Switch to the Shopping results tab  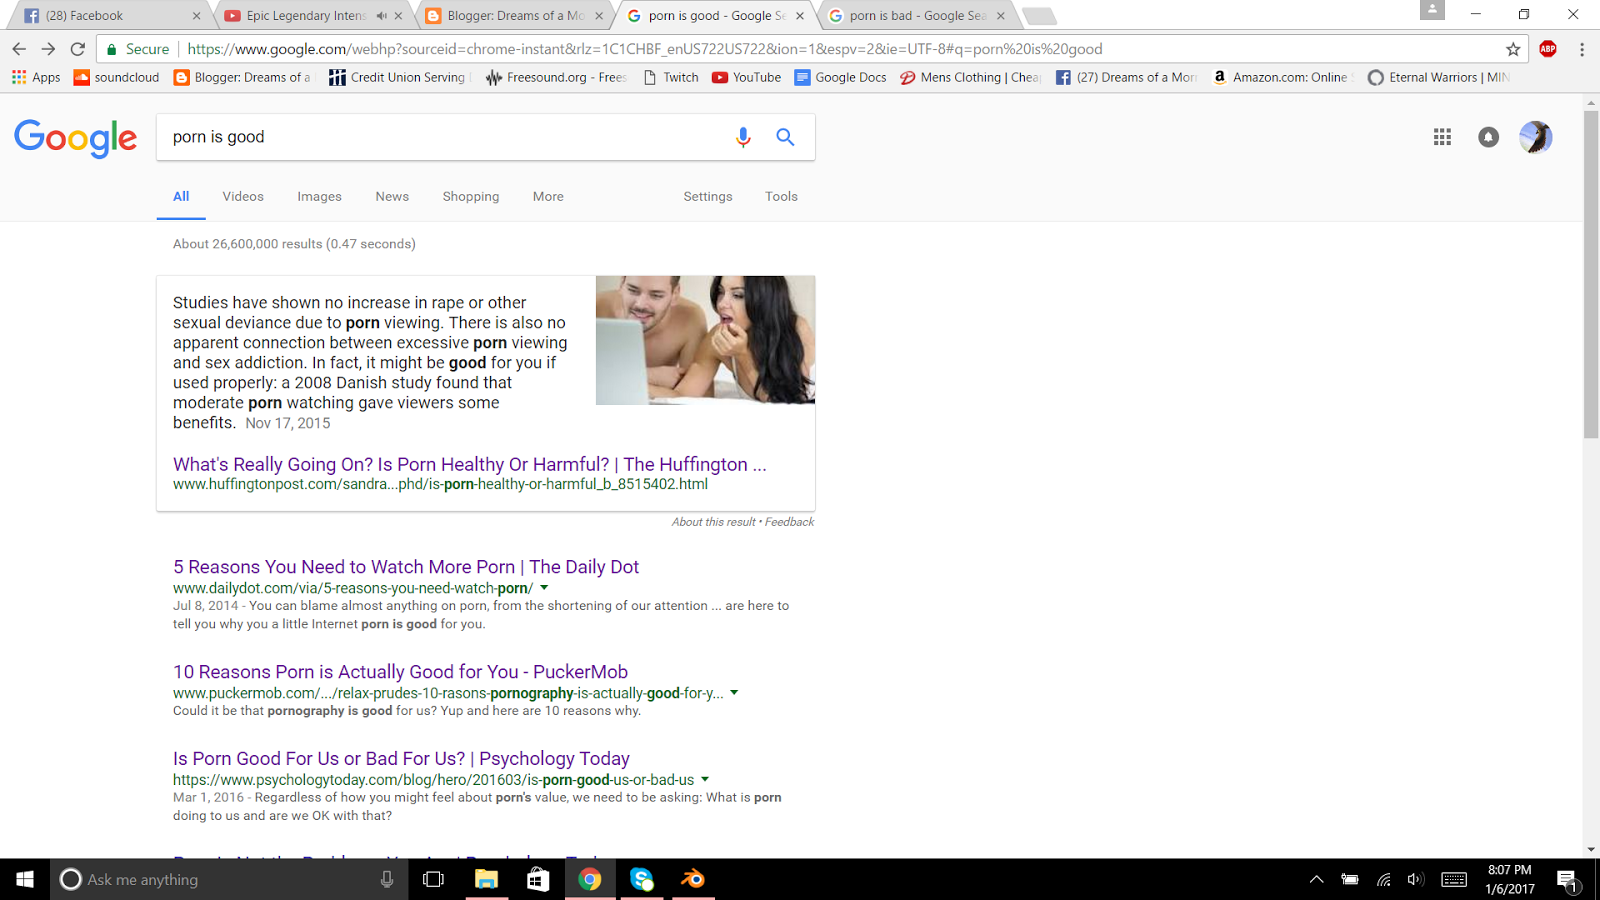pyautogui.click(x=471, y=196)
